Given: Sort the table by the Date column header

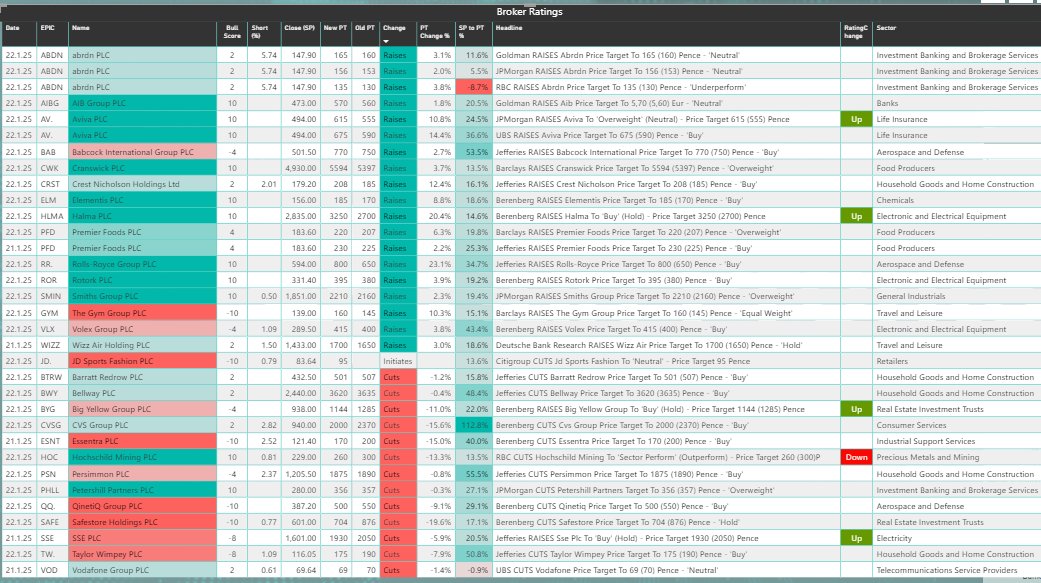Looking at the screenshot, I should point(13,28).
